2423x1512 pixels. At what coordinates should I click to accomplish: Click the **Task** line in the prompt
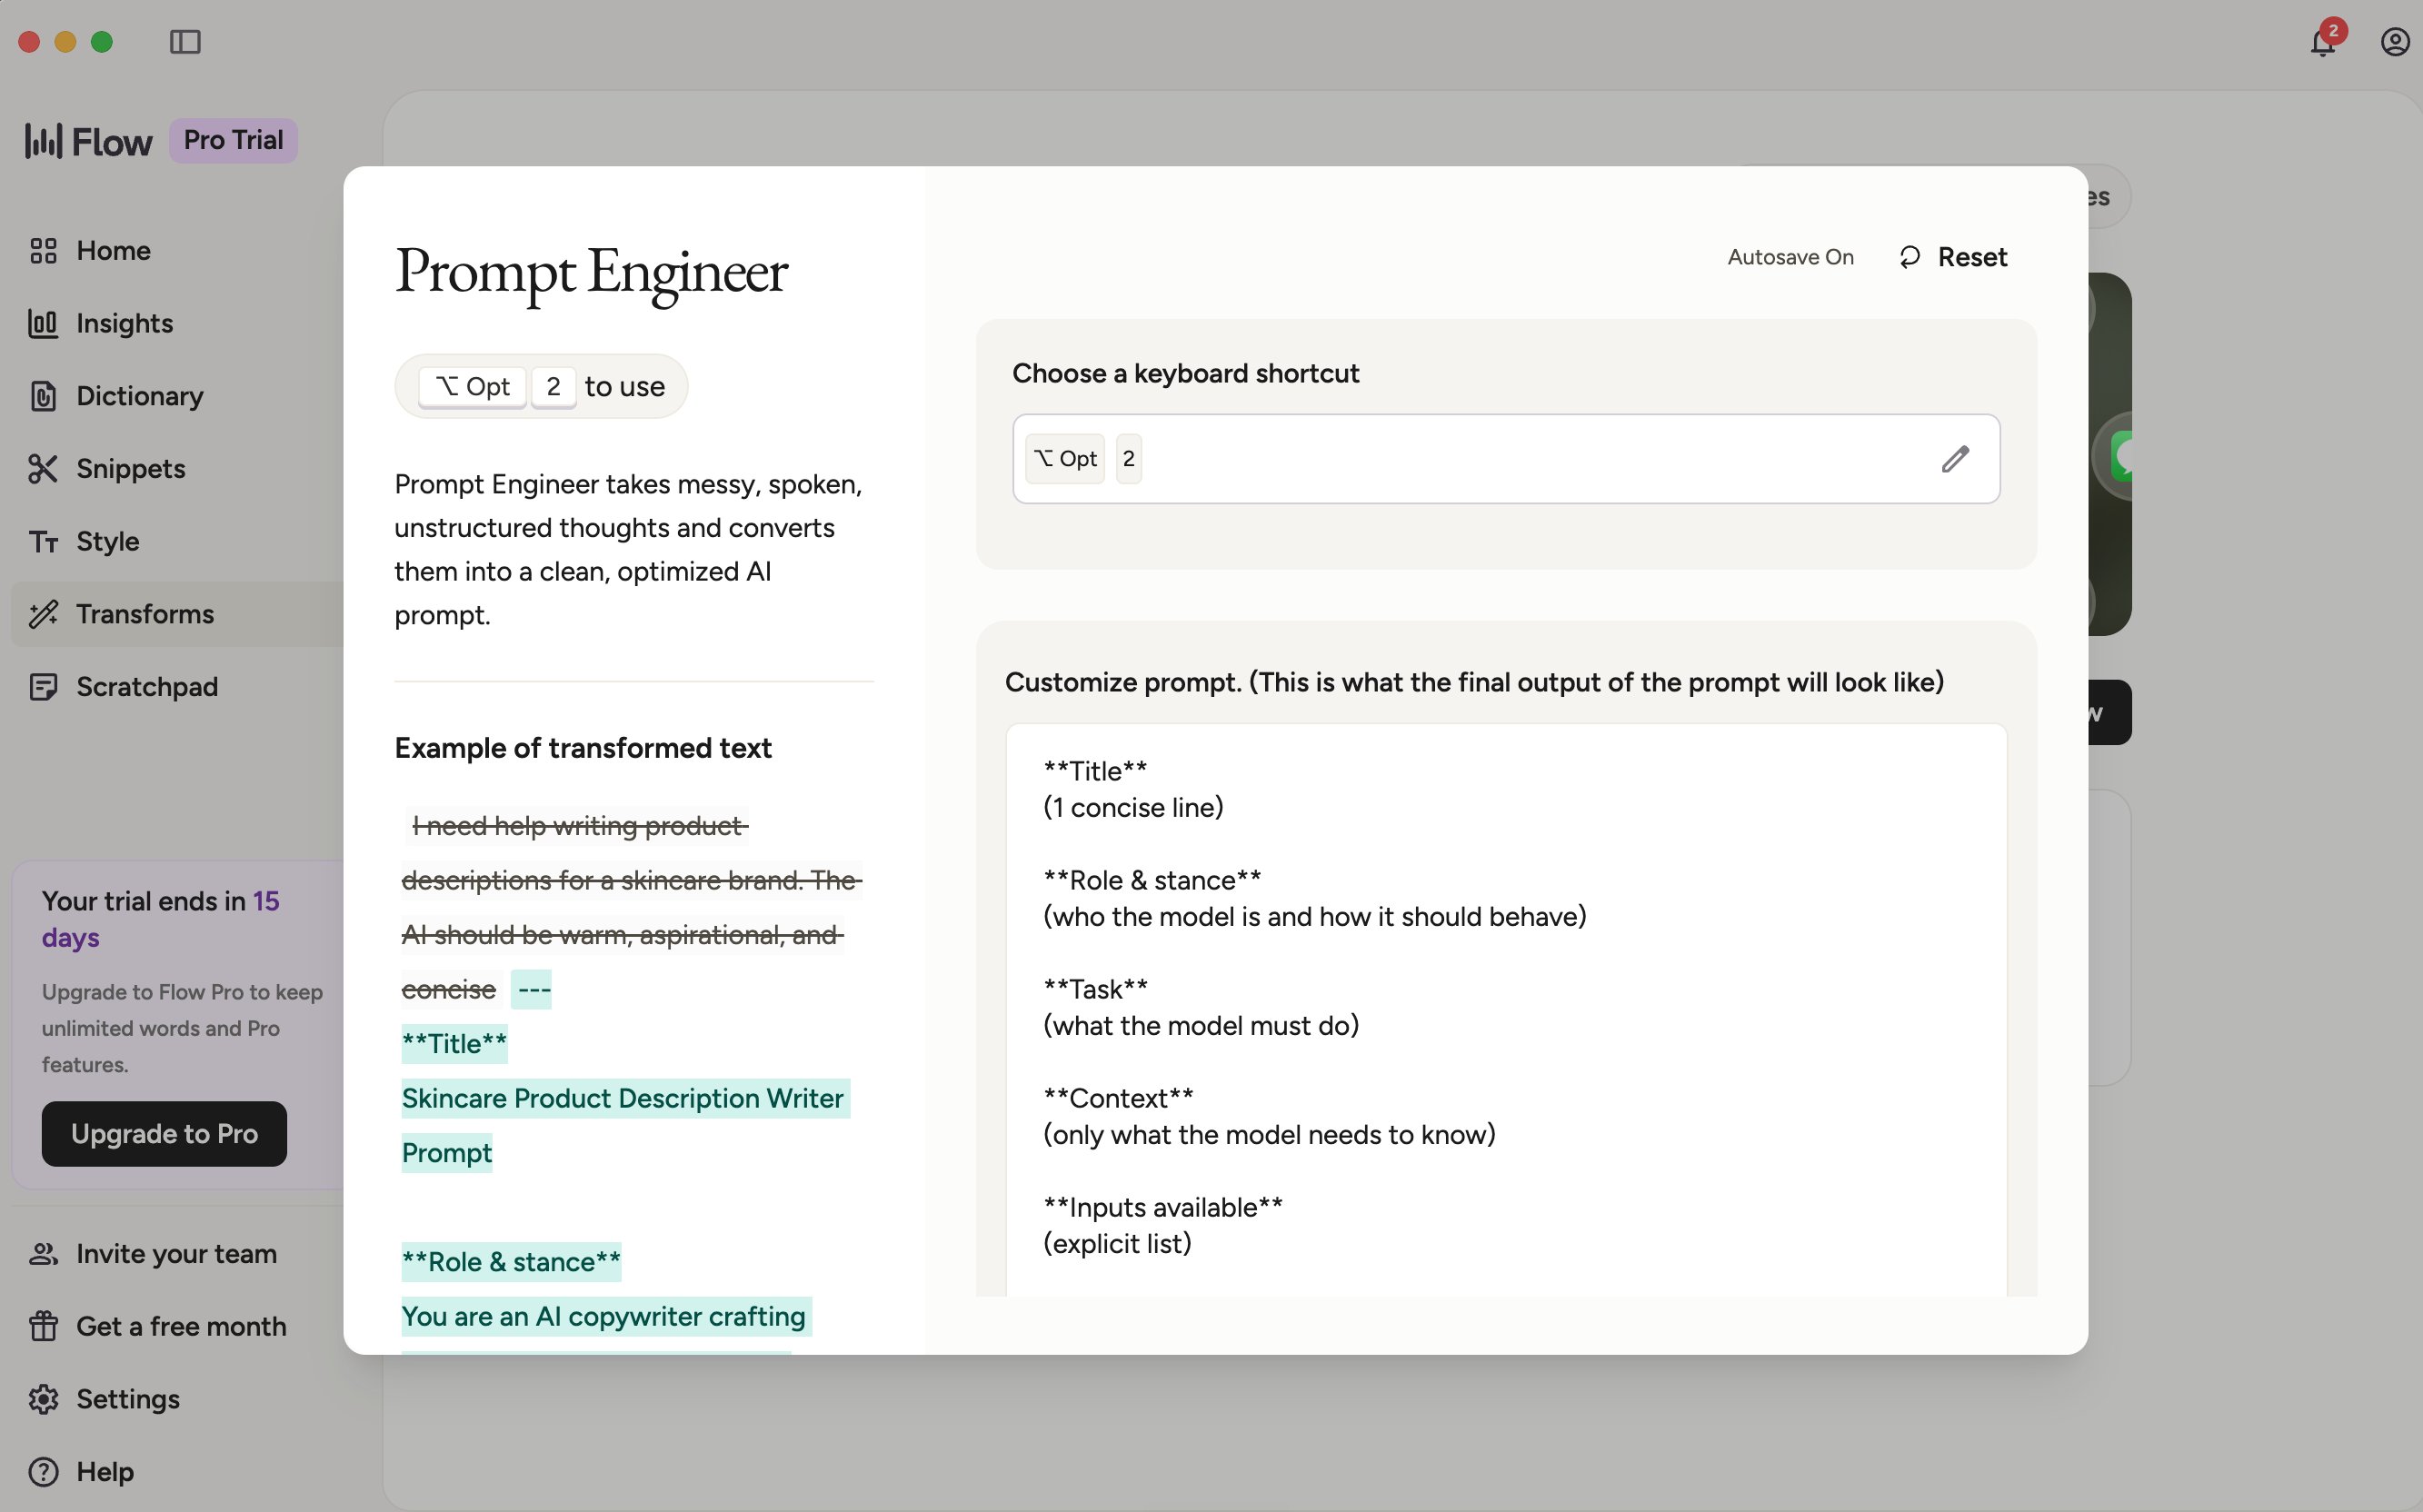click(x=1095, y=989)
